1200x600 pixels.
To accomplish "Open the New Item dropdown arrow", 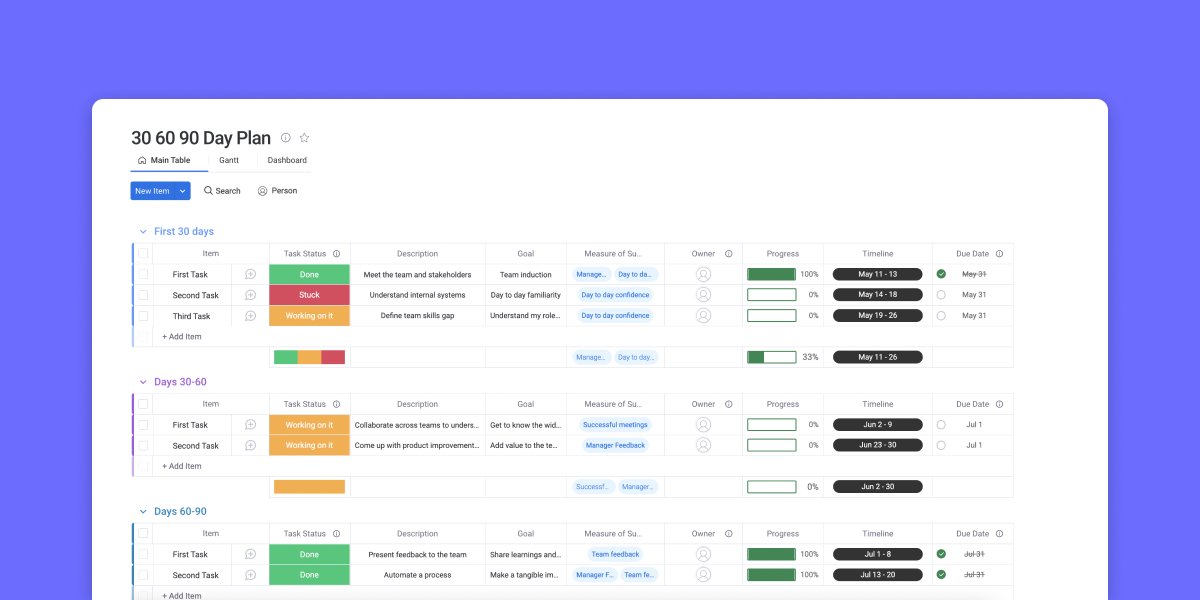I will 183,191.
